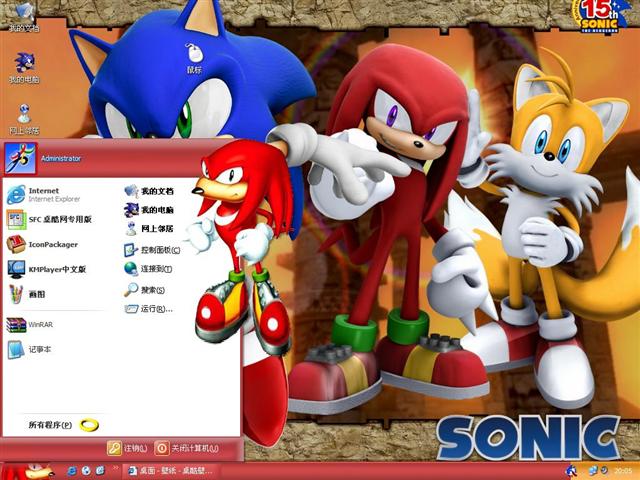640x480 pixels.
Task: Open KMPlayer中文版 from Start menu
Action: (x=47, y=269)
